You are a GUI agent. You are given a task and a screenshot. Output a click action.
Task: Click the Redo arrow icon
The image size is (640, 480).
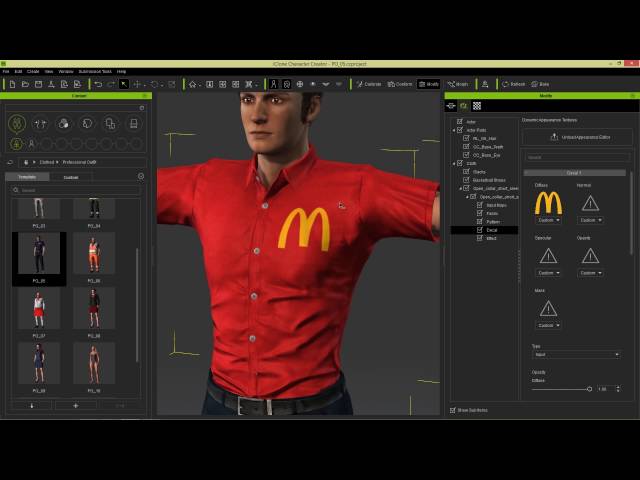(x=111, y=84)
